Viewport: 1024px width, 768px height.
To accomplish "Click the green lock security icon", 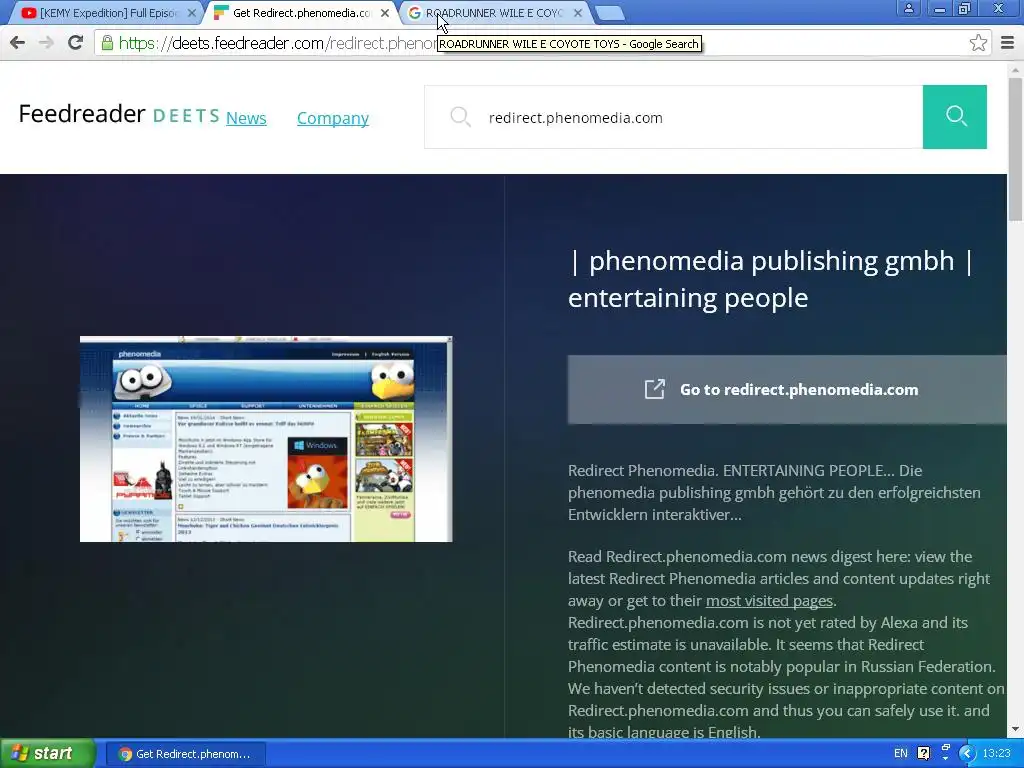I will pos(107,43).
